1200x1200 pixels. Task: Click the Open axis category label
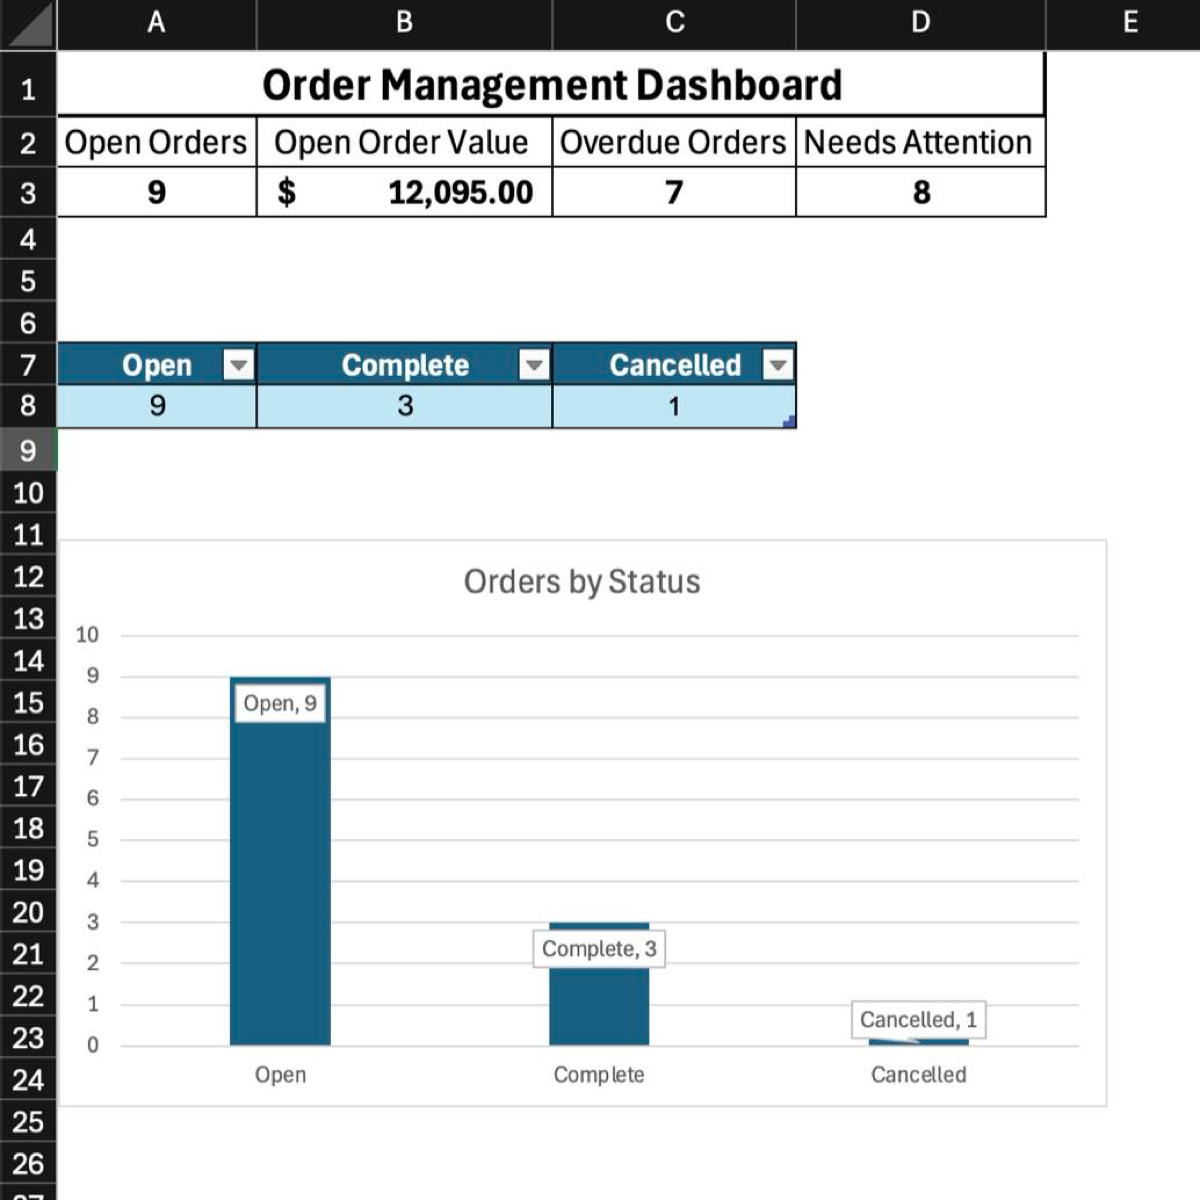pyautogui.click(x=280, y=1075)
